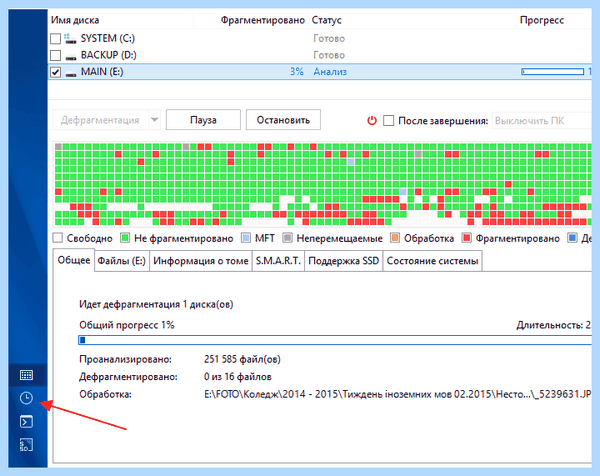Open the Поддержка SSD tab
600x476 pixels.
pyautogui.click(x=344, y=261)
